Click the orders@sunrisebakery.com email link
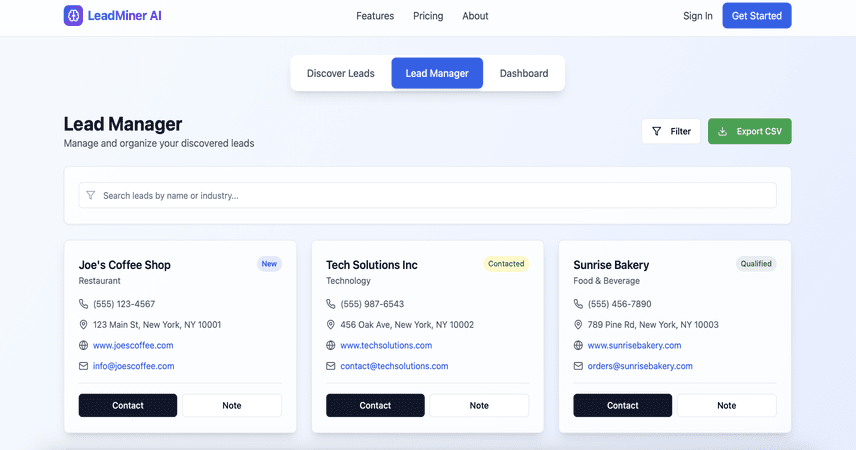 pos(640,366)
